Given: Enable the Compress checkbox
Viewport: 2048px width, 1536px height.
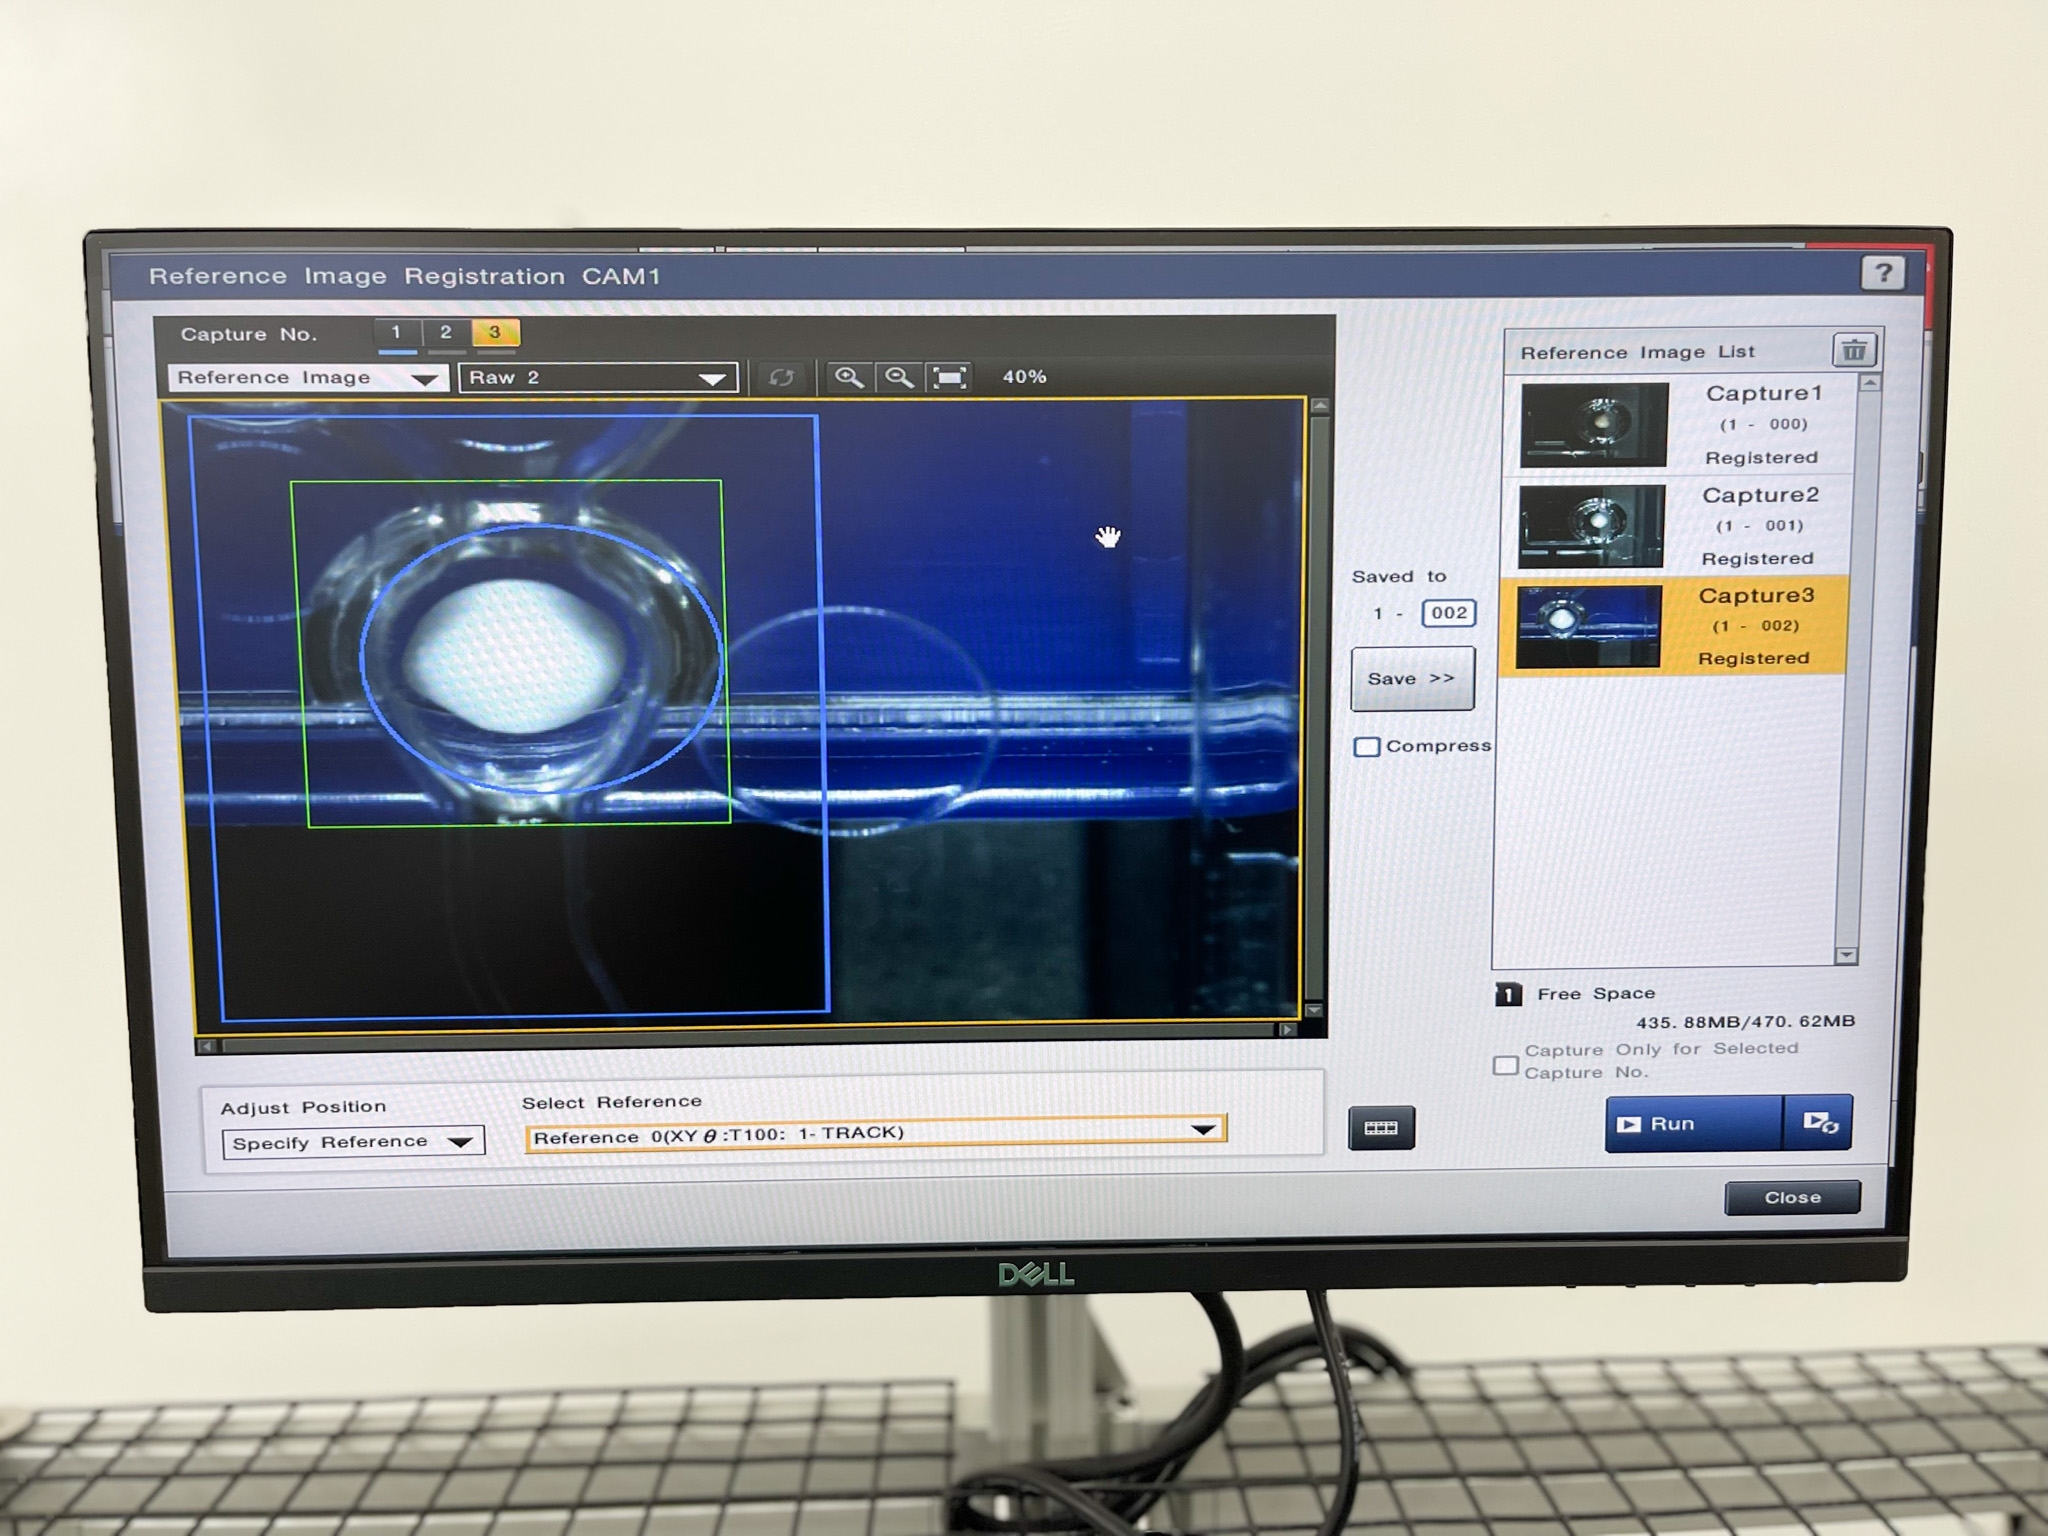Looking at the screenshot, I should tap(1366, 747).
